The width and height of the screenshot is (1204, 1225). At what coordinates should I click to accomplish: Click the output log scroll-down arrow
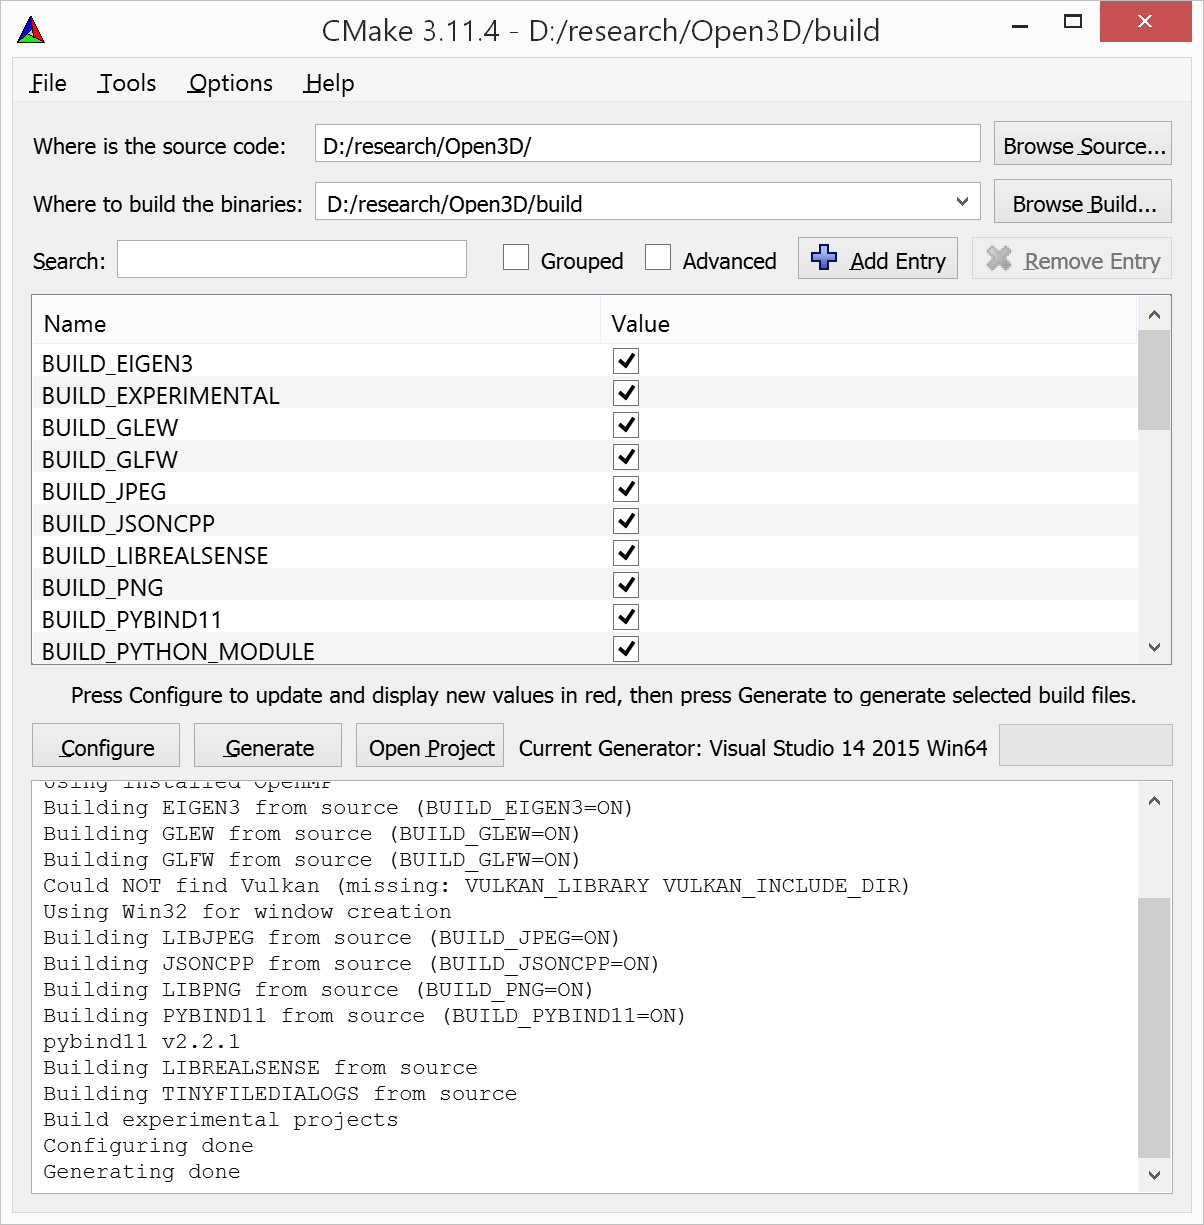point(1154,1174)
